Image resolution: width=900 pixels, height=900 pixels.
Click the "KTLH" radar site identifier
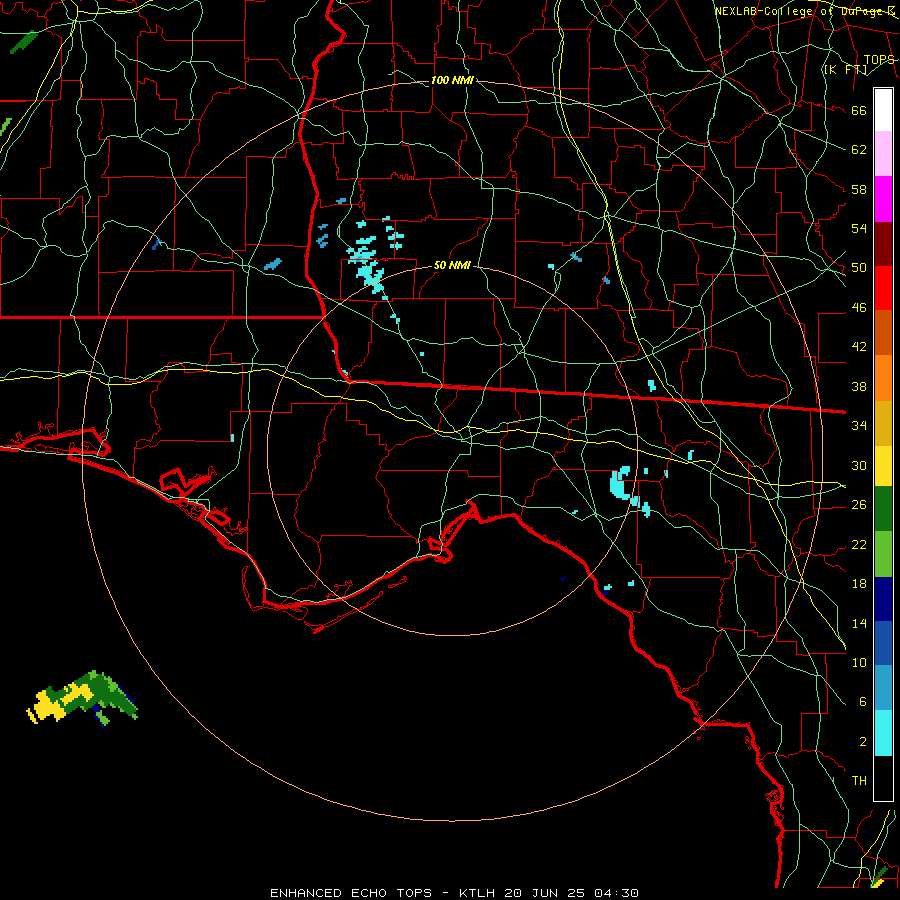[x=479, y=893]
